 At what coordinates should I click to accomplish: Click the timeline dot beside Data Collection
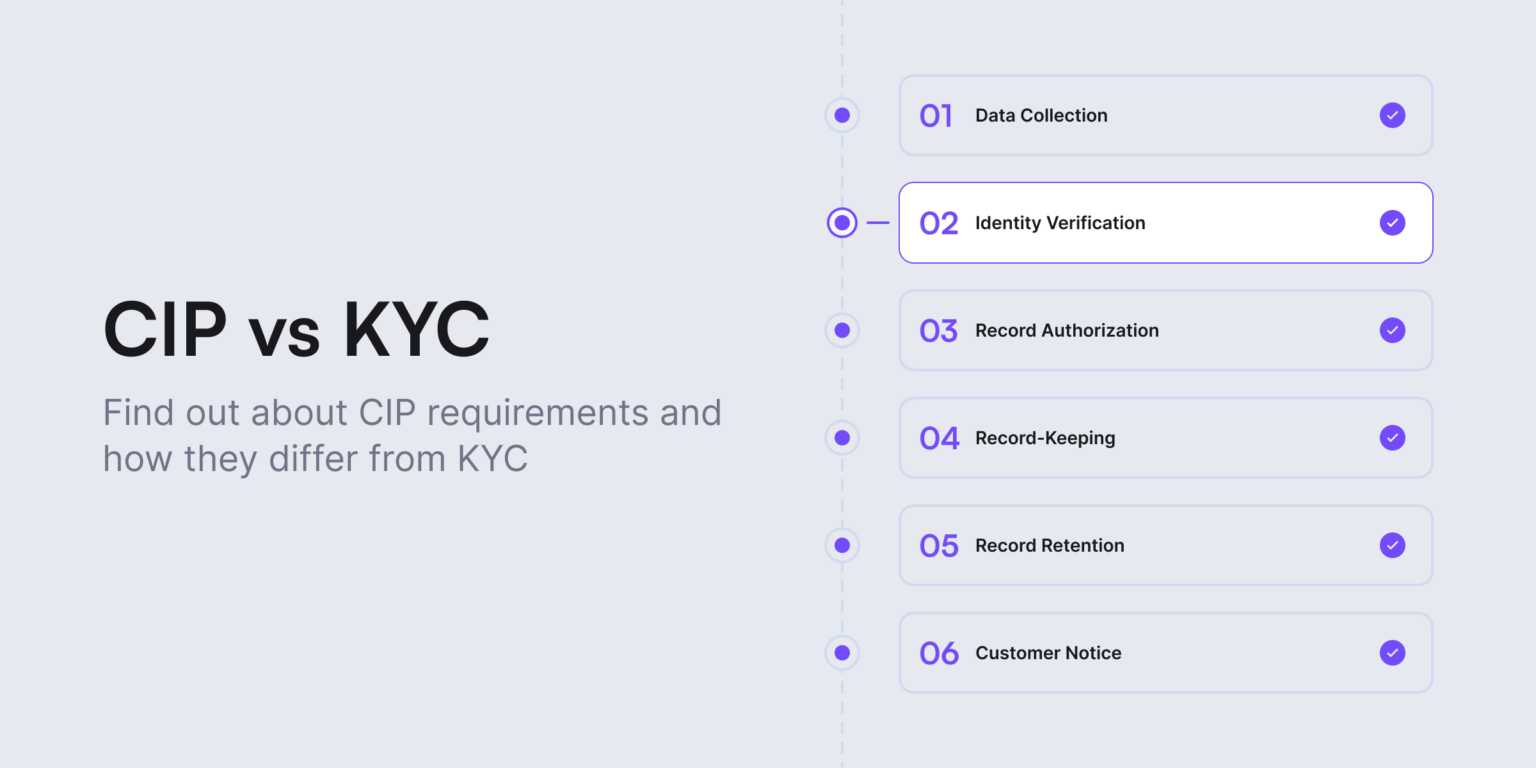(841, 115)
